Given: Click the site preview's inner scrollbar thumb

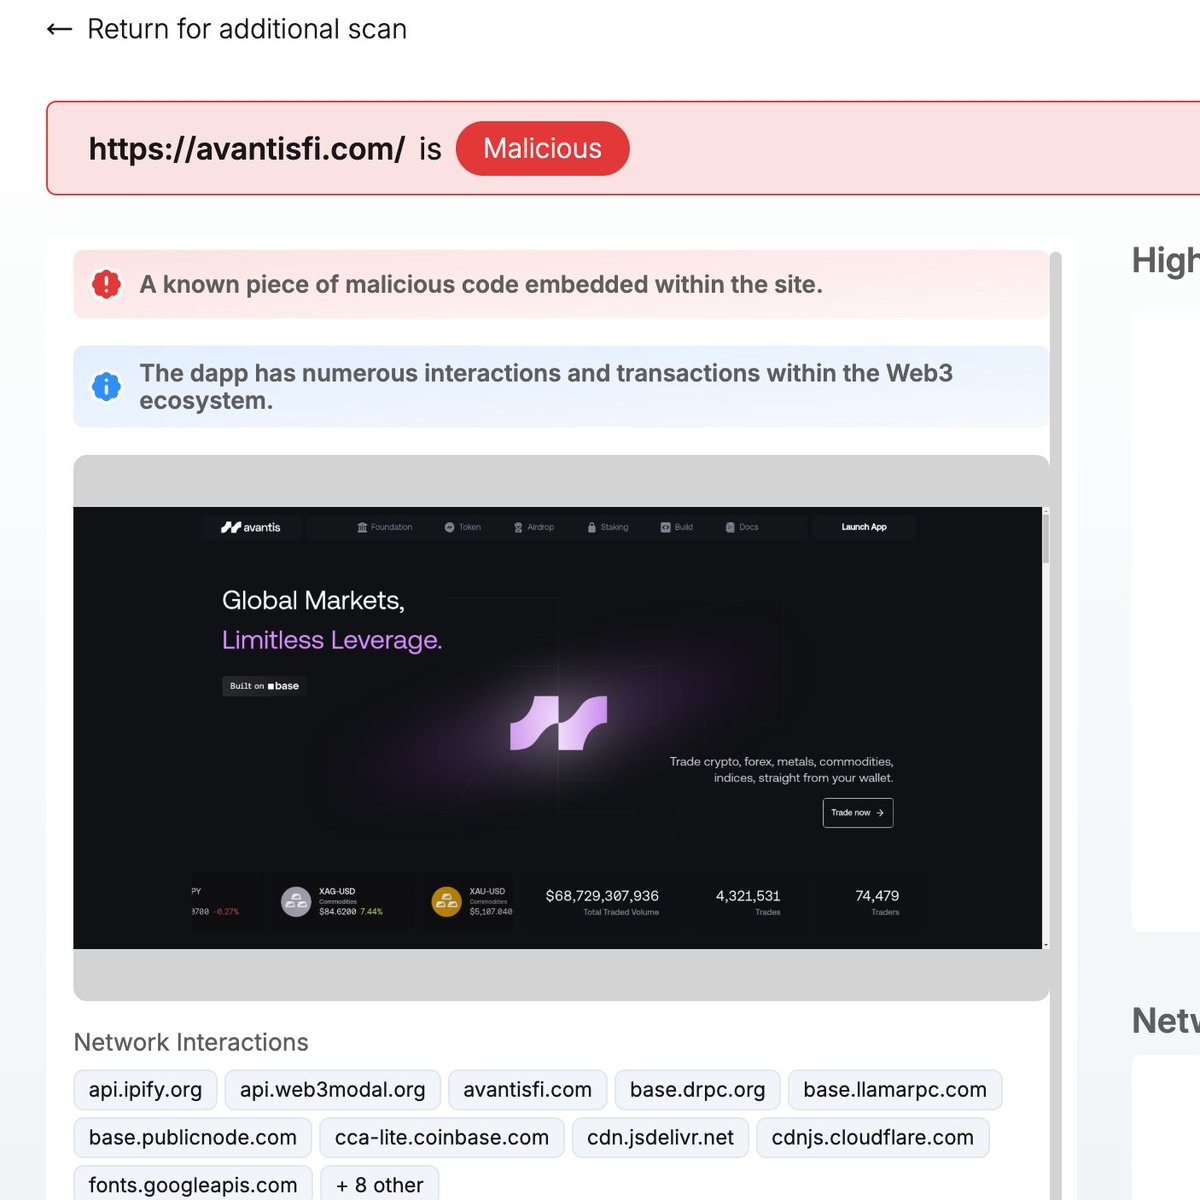Looking at the screenshot, I should point(1046,540).
